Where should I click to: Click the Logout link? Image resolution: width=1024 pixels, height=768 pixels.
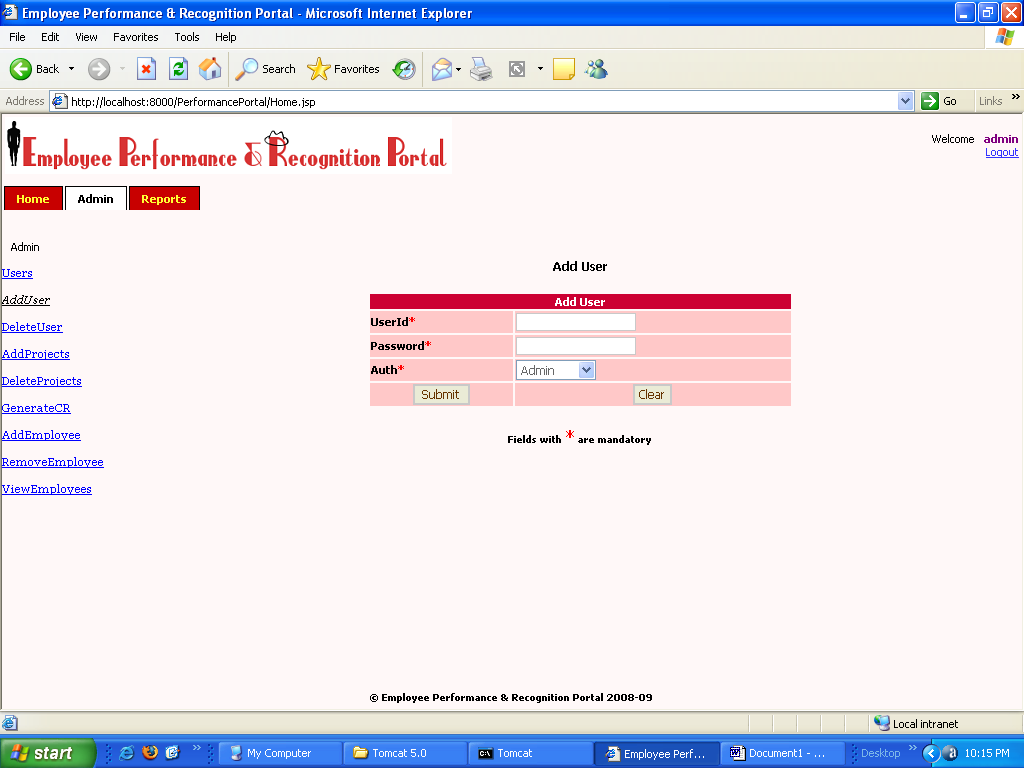point(1001,152)
